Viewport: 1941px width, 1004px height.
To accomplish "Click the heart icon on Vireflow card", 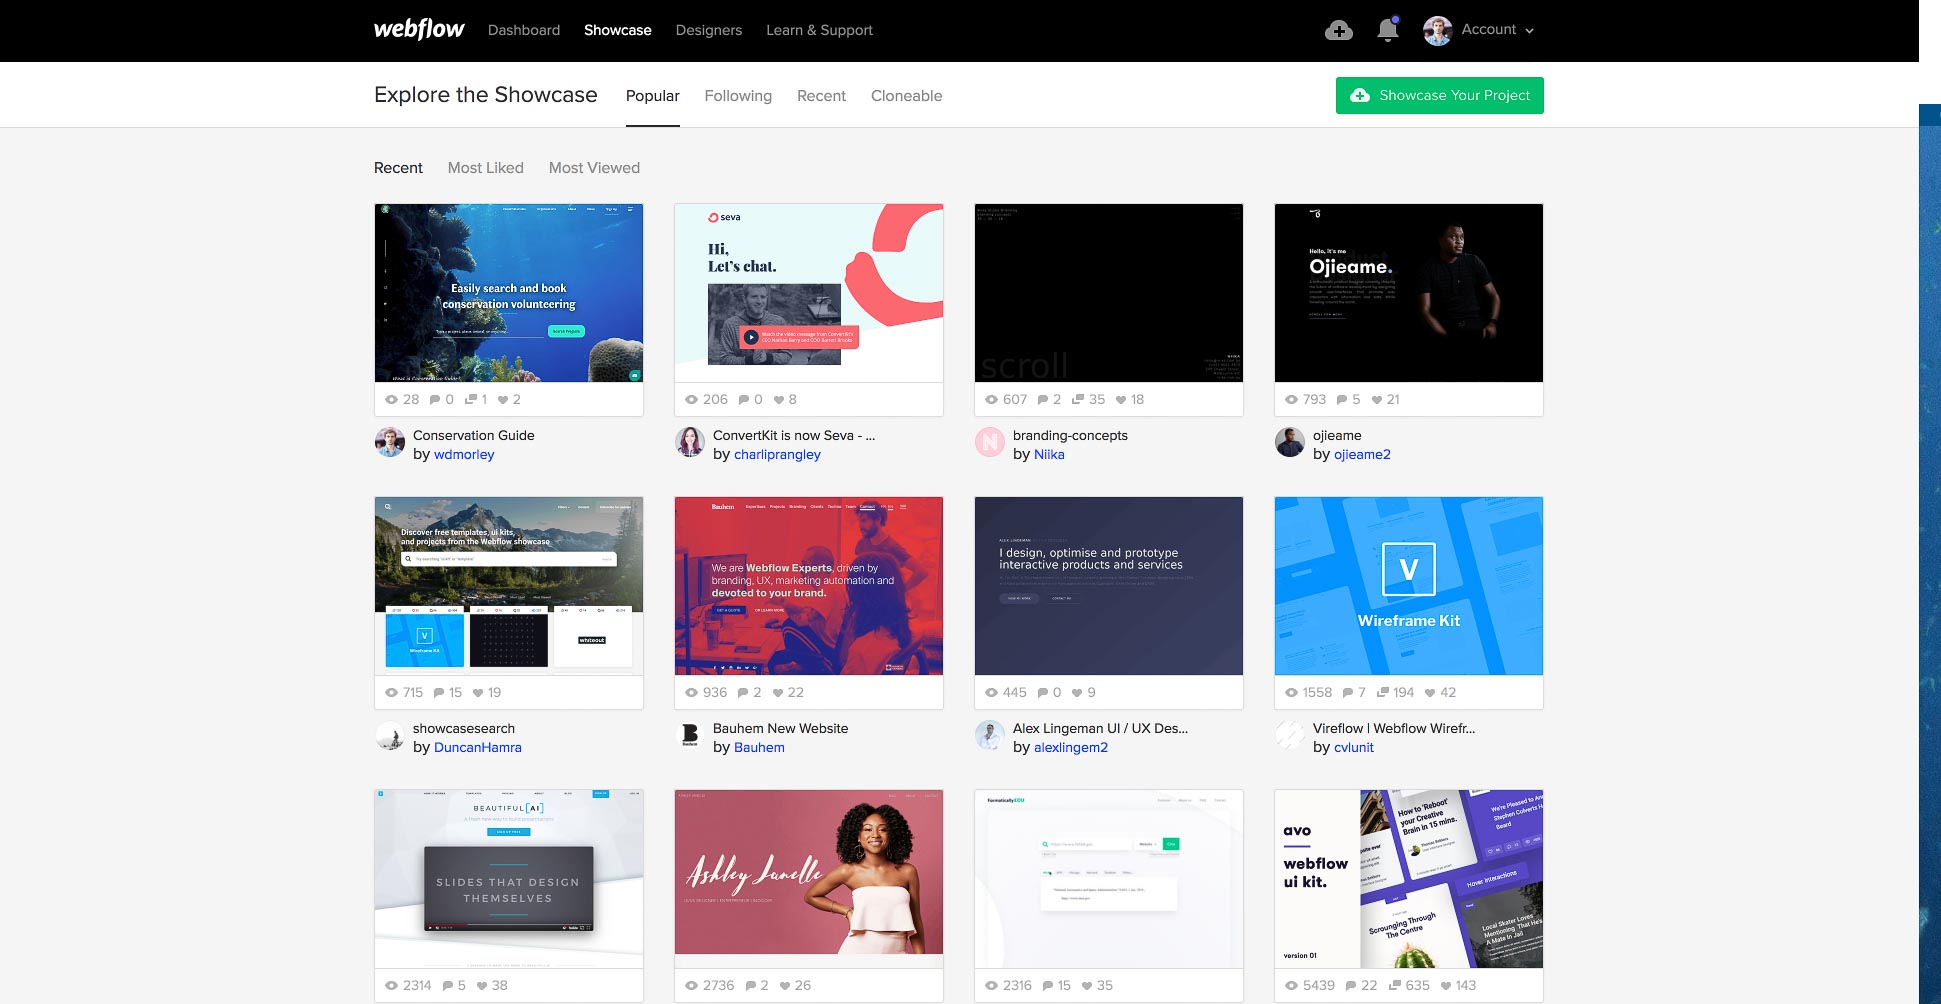I will click(x=1430, y=693).
